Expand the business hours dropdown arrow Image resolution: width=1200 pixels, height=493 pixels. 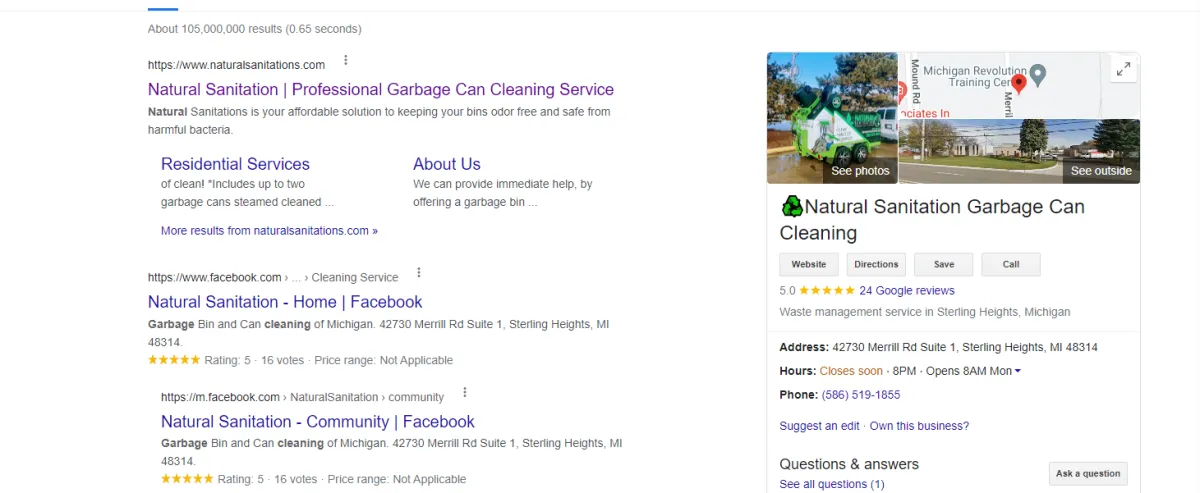point(1018,371)
